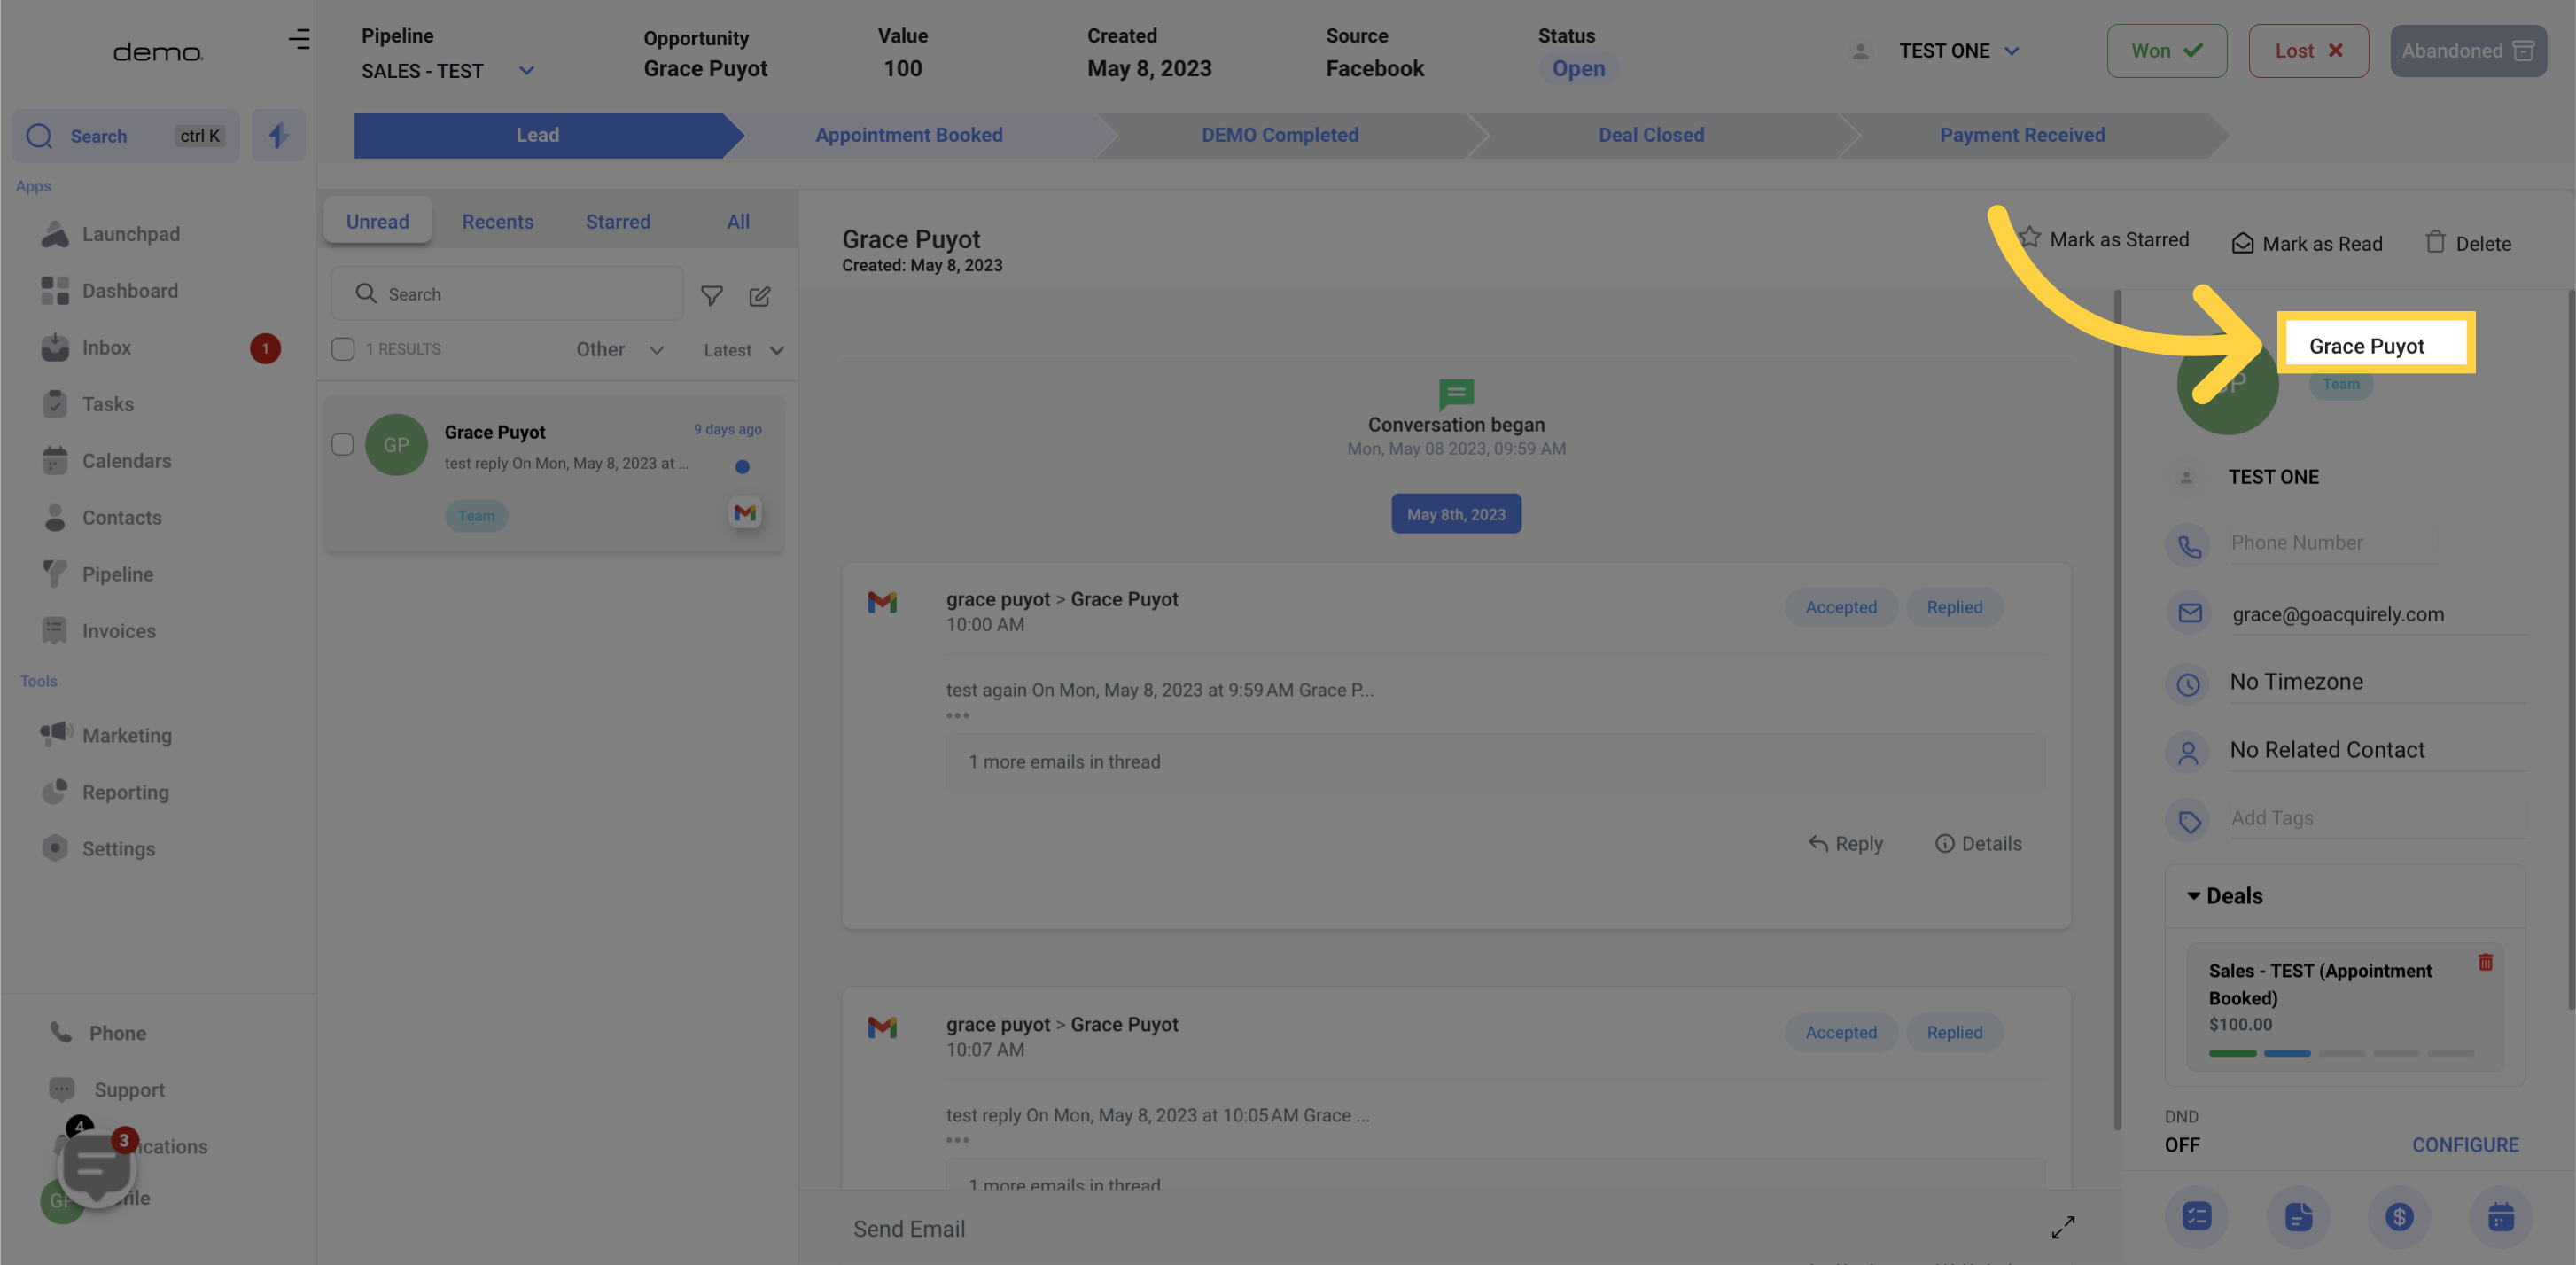The width and height of the screenshot is (2576, 1265).
Task: Open the Phone dialer
Action: [98, 1033]
